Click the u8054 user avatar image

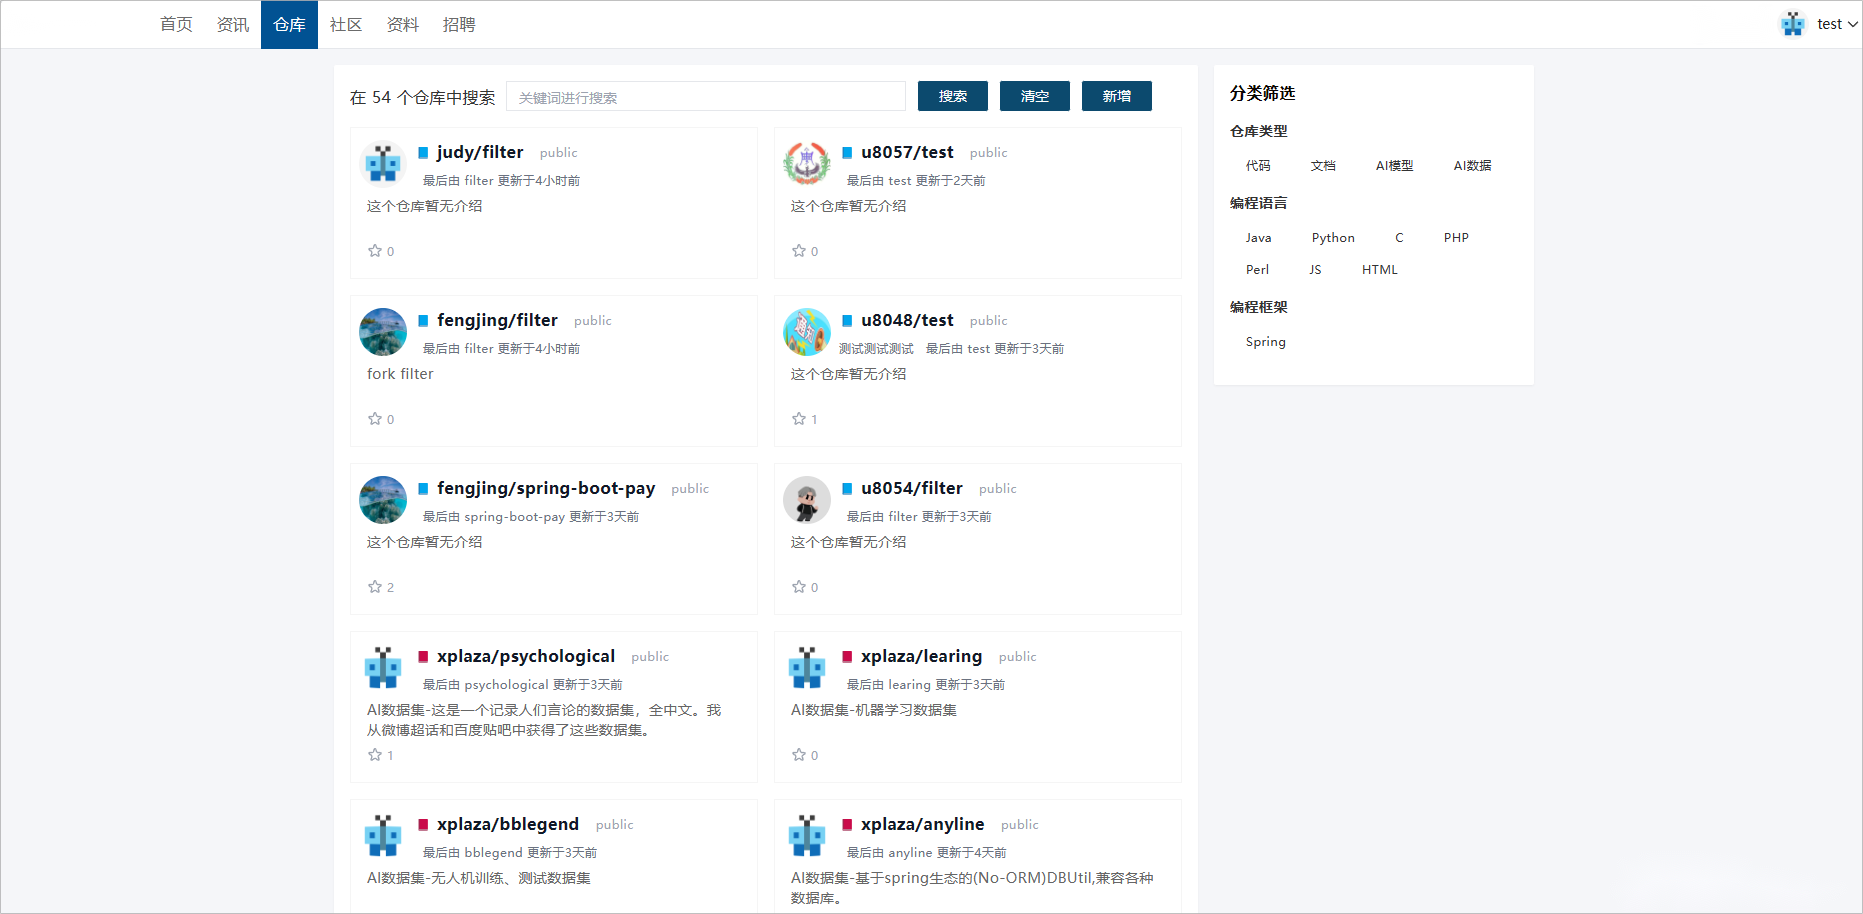coord(807,500)
